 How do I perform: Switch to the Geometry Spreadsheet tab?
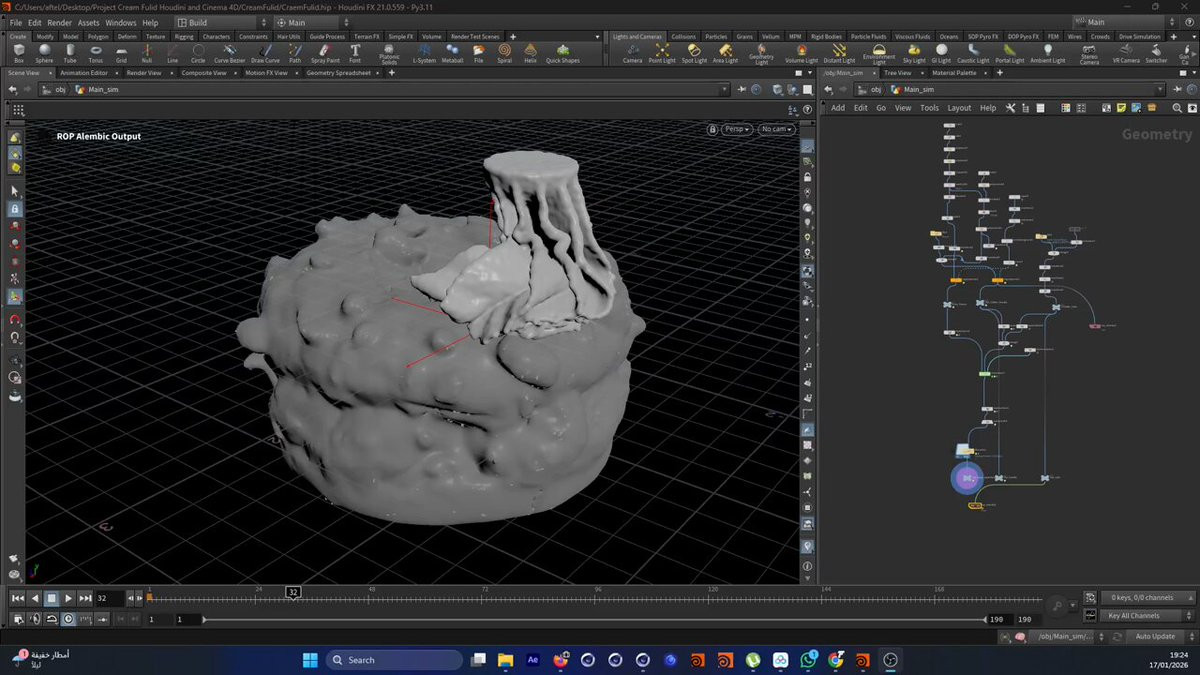(x=338, y=73)
